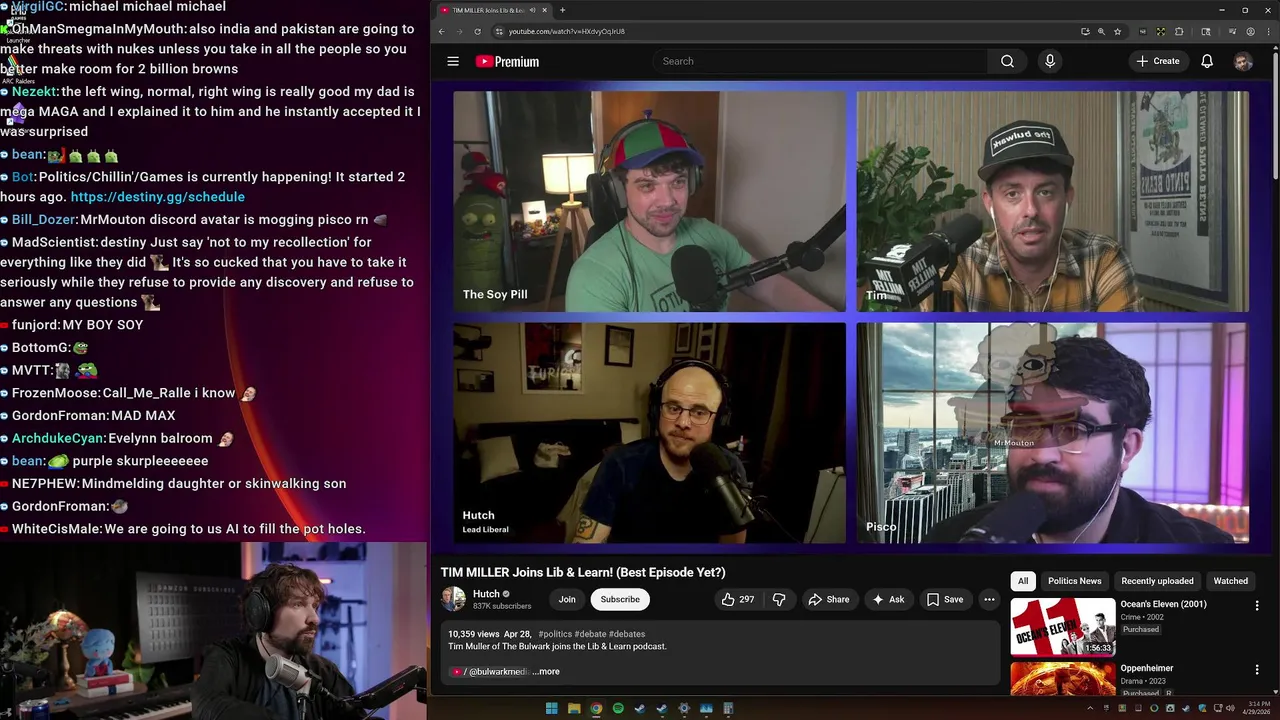
Task: Select the Politics News filter chip
Action: [x=1075, y=581]
